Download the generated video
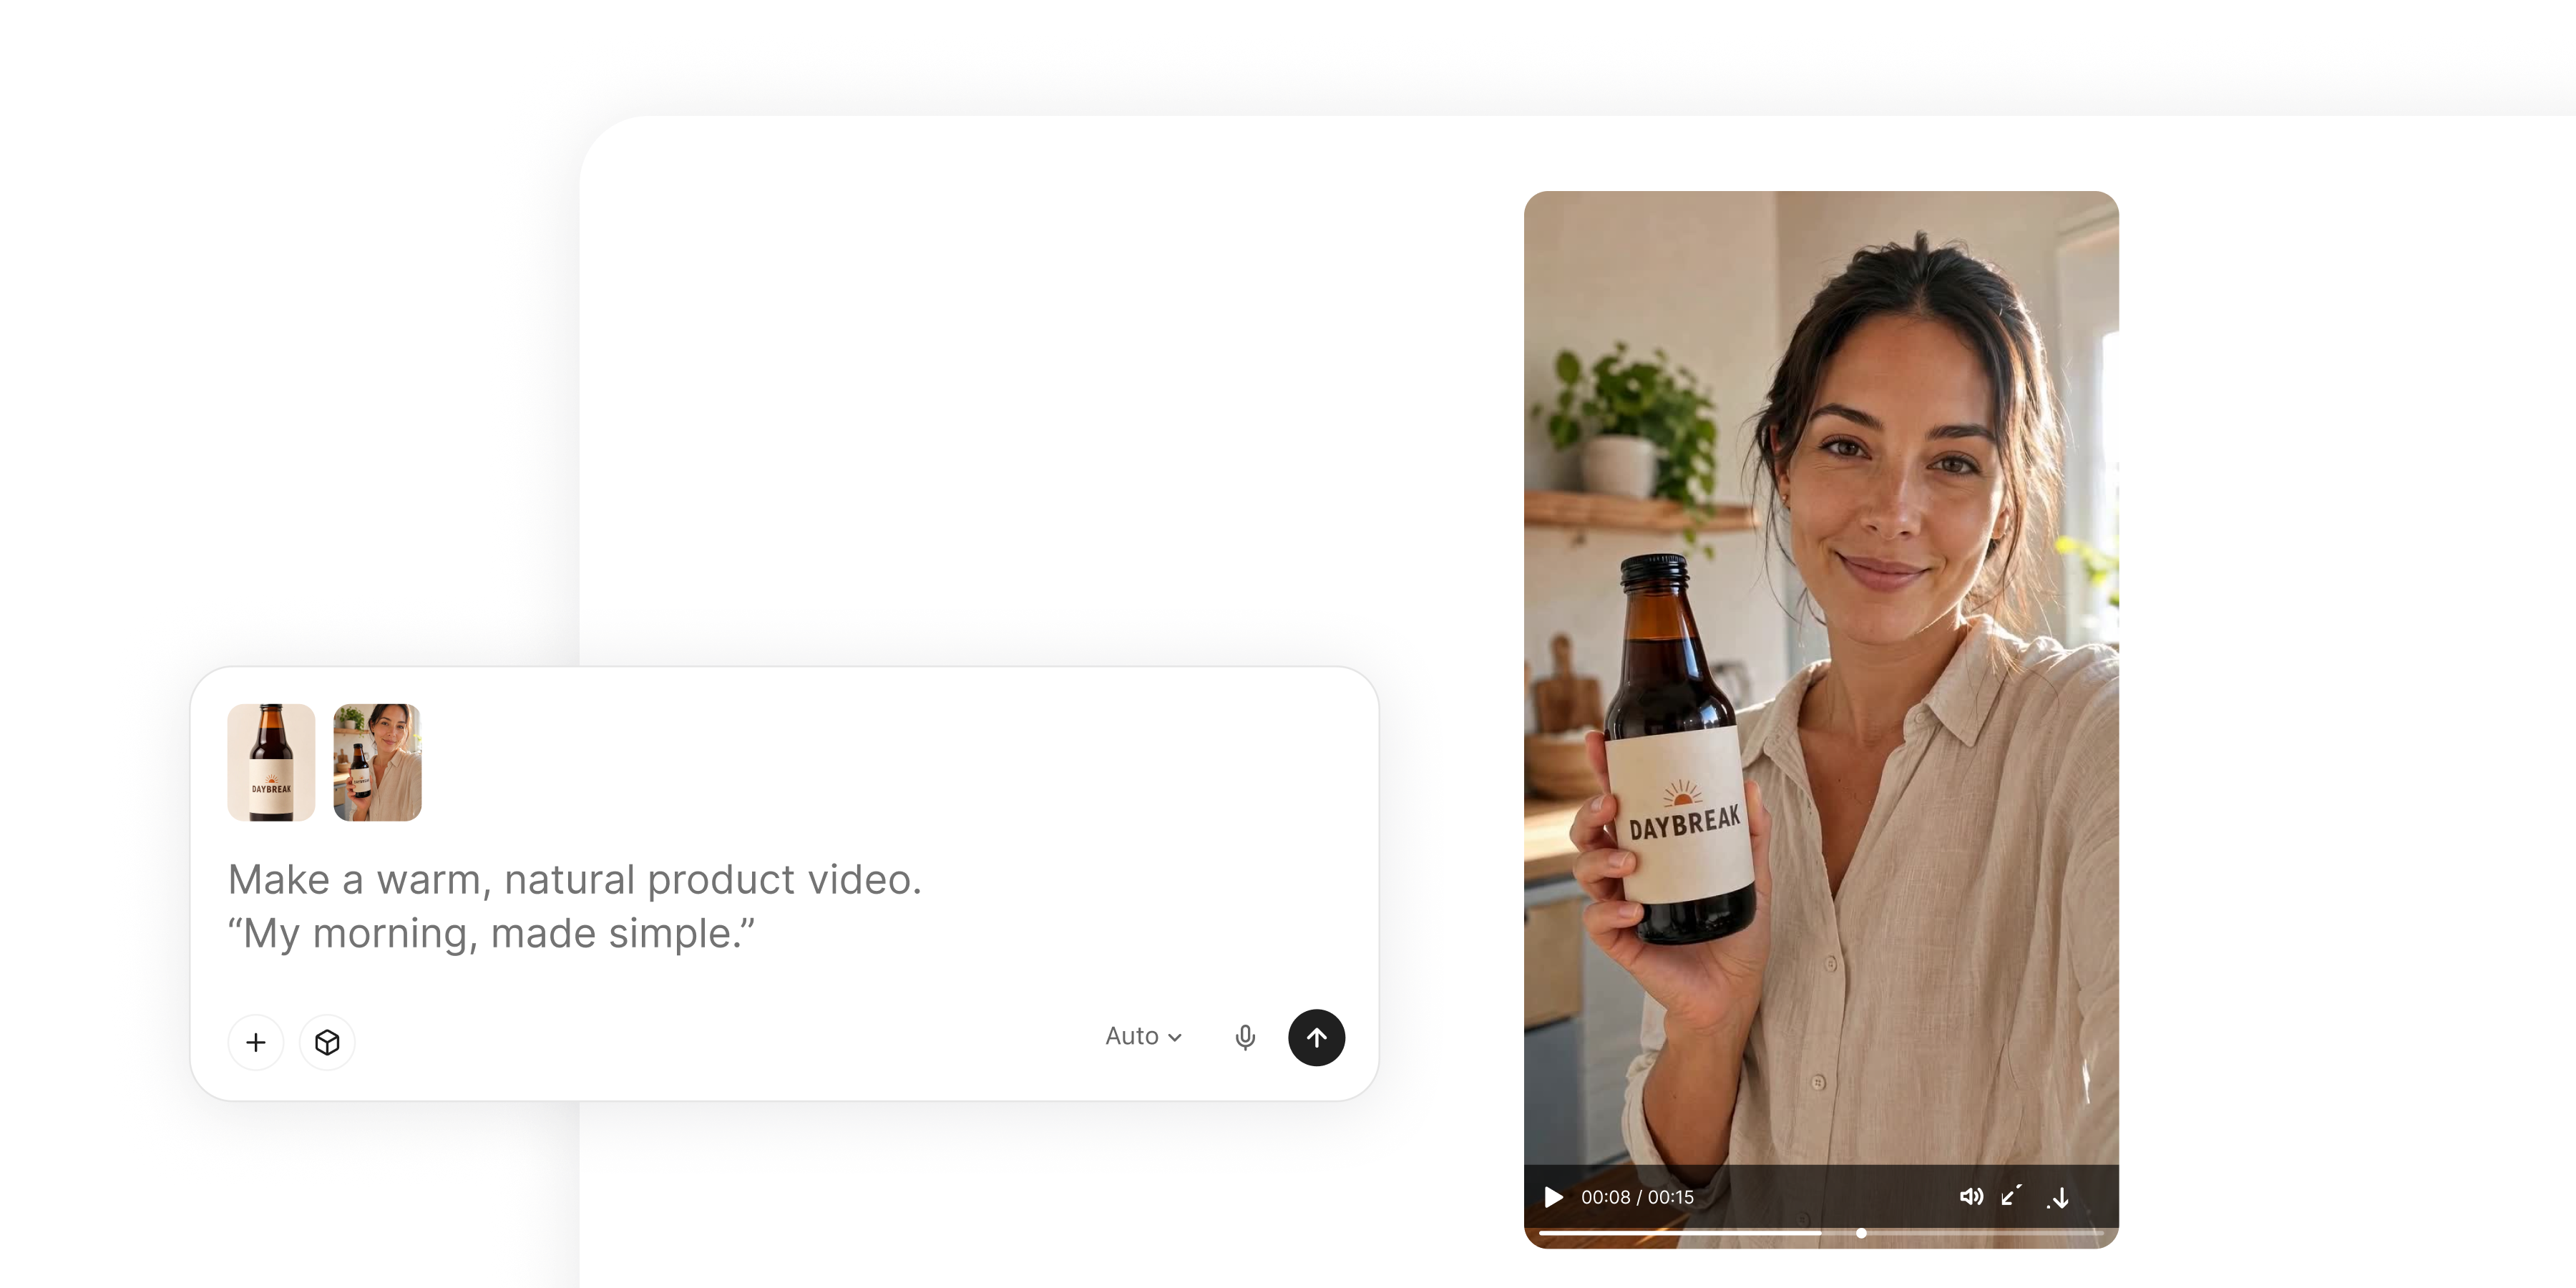The image size is (2576, 1288). [x=2058, y=1198]
